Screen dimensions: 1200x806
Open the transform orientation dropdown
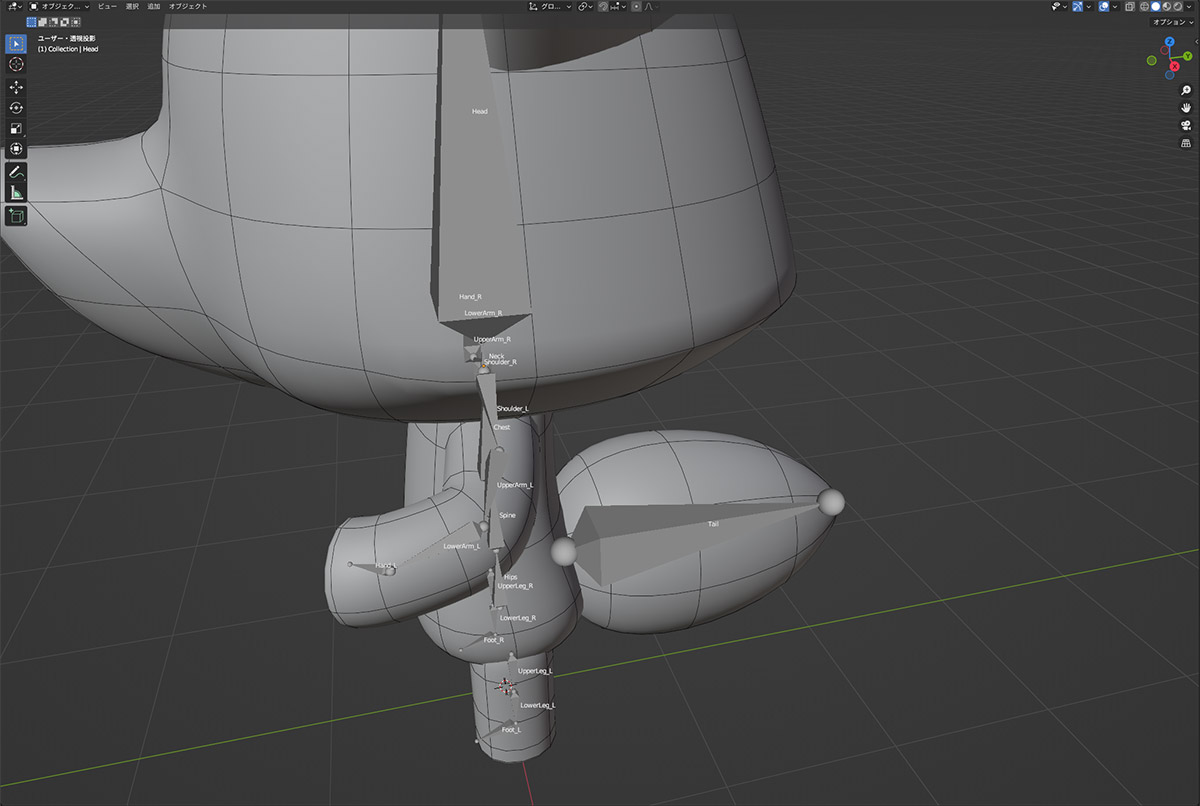(549, 6)
